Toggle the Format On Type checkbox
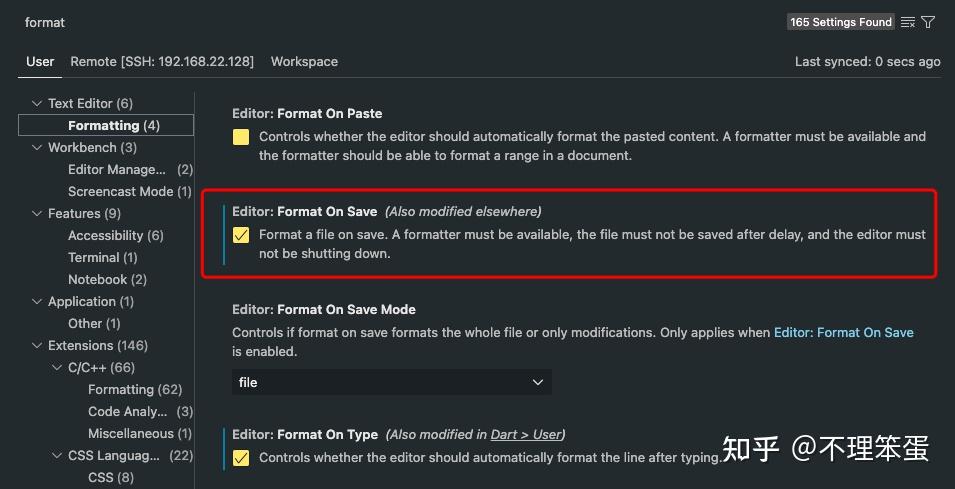The width and height of the screenshot is (955, 489). (x=241, y=458)
